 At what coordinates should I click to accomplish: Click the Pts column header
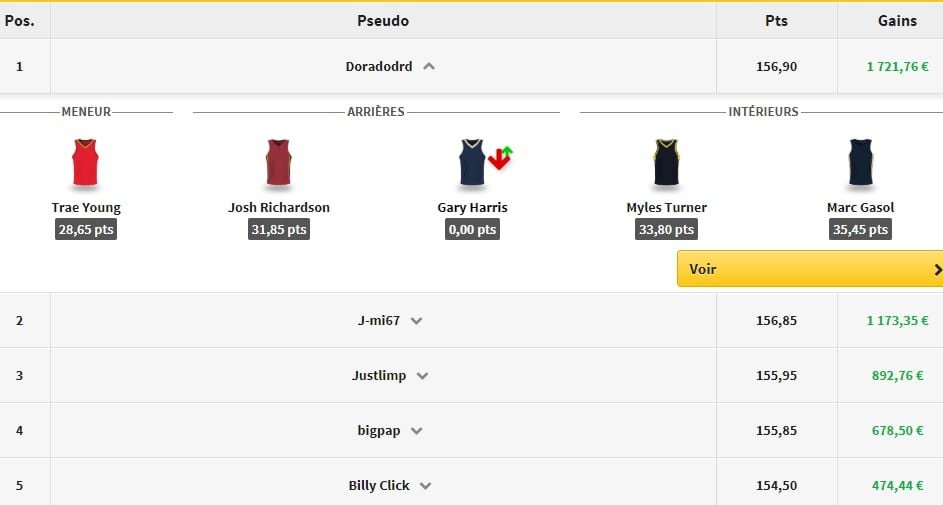point(776,20)
